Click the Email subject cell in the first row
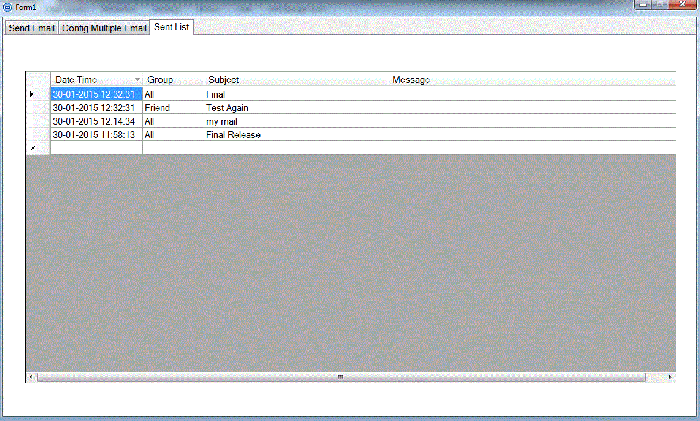 [296, 94]
